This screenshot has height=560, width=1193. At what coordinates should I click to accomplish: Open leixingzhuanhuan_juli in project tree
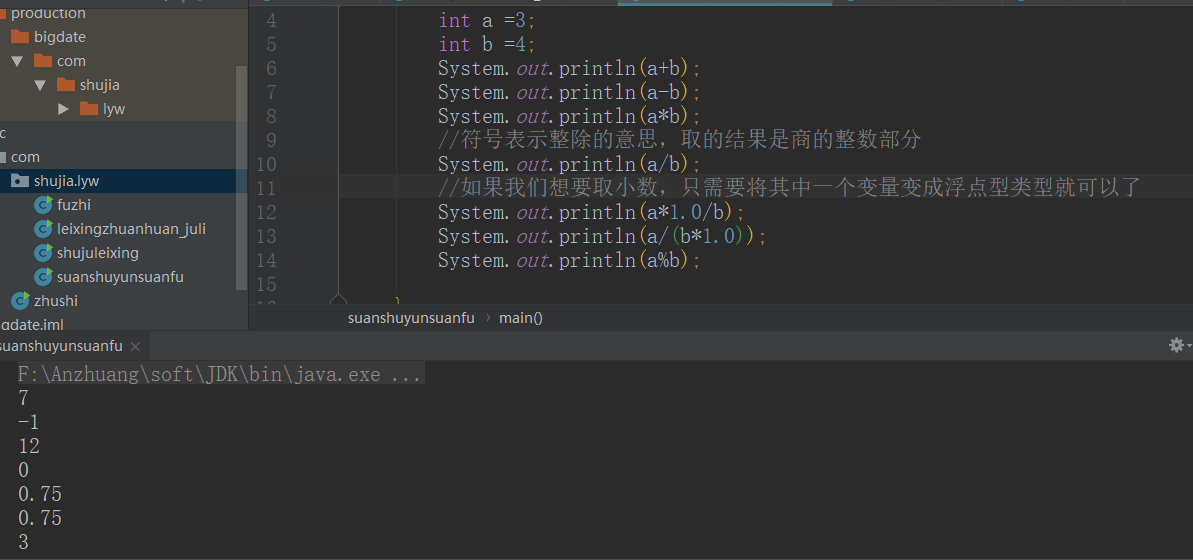coord(132,229)
